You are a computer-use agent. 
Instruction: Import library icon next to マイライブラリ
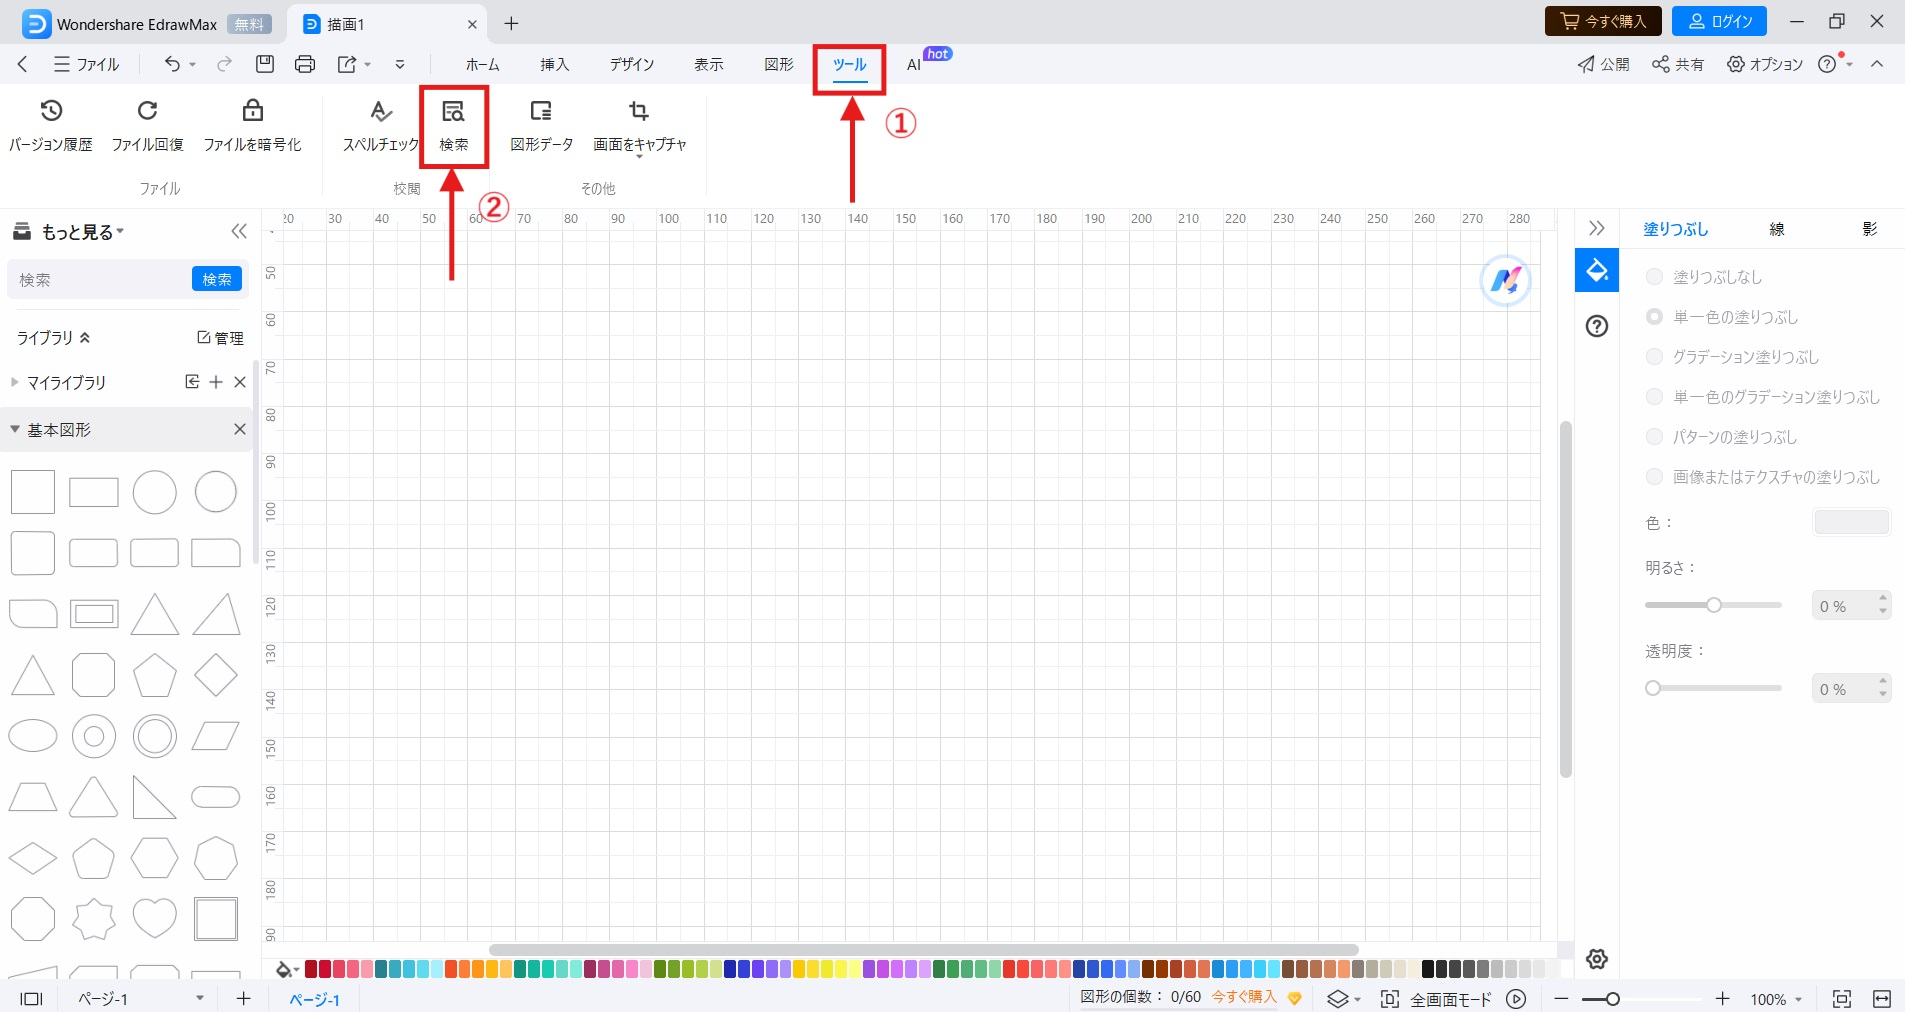192,382
